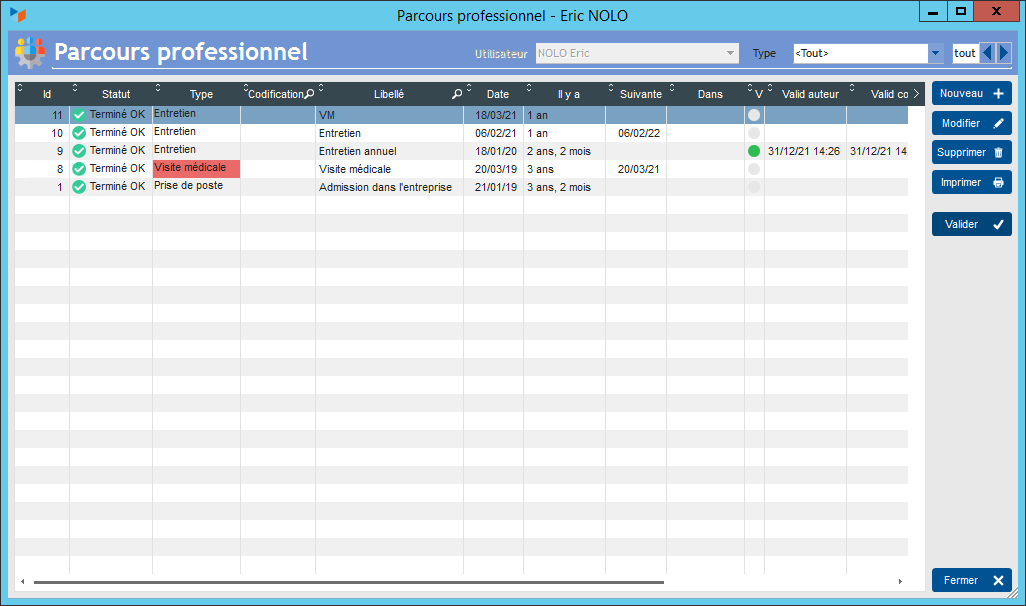Click the search magnifier in Libellé column

[457, 95]
